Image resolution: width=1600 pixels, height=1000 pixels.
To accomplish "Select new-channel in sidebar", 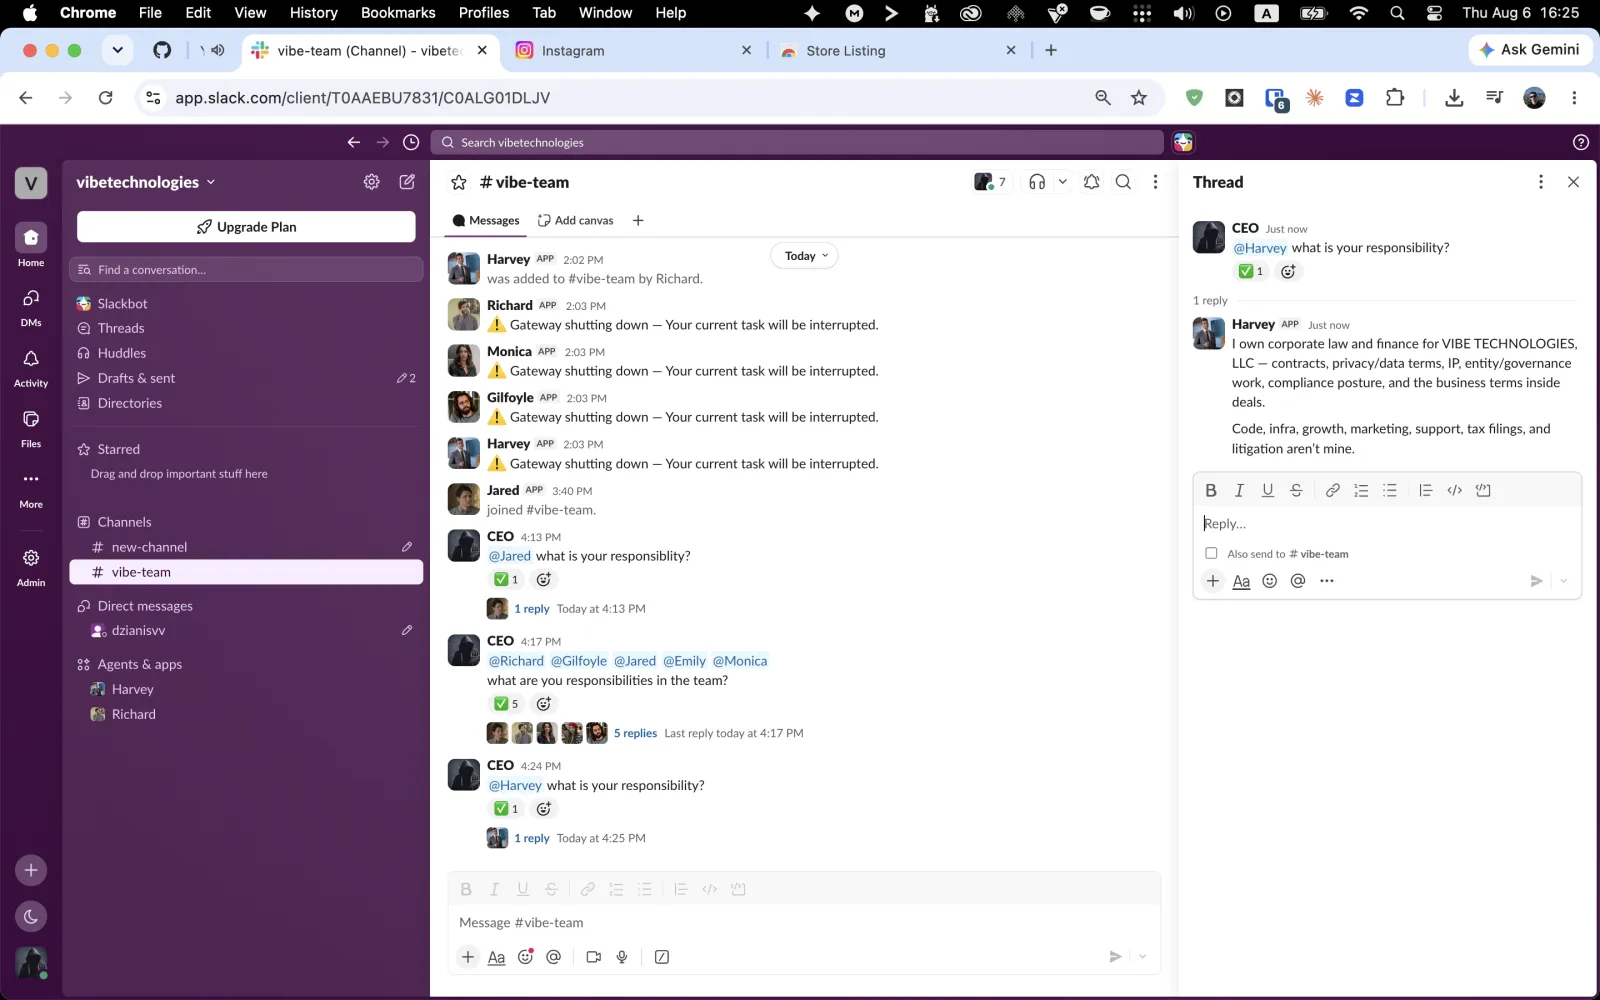I will [x=246, y=547].
